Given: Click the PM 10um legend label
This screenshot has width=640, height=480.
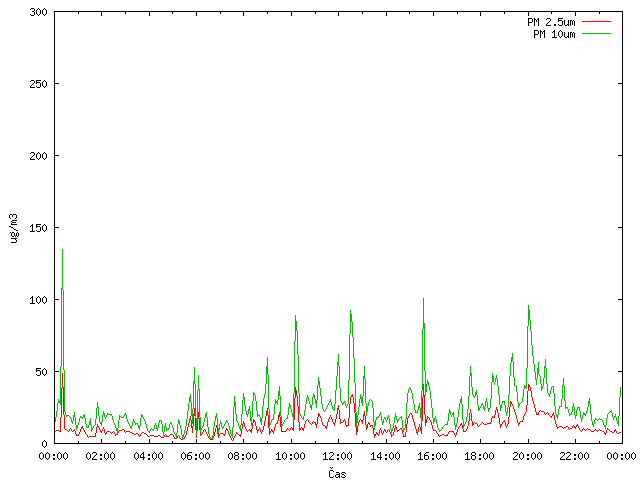Looking at the screenshot, I should (554, 34).
